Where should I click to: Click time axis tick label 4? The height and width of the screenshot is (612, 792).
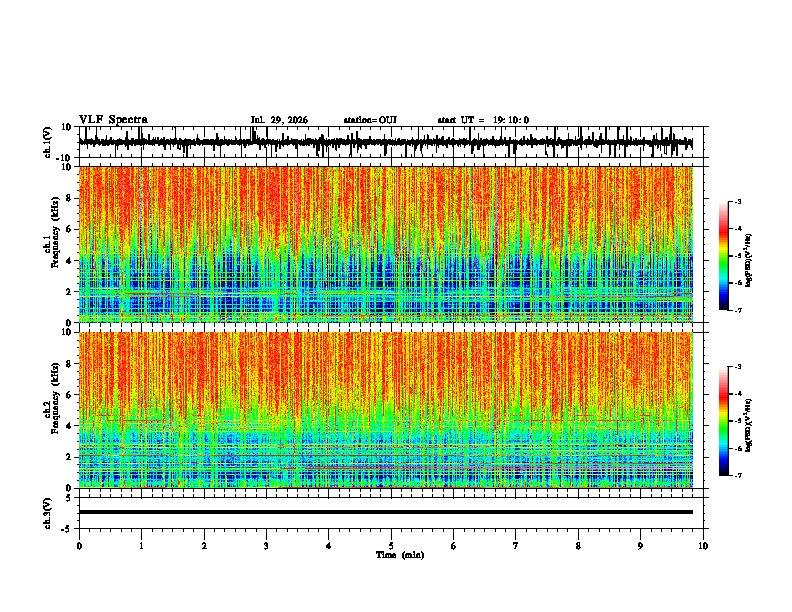point(329,546)
